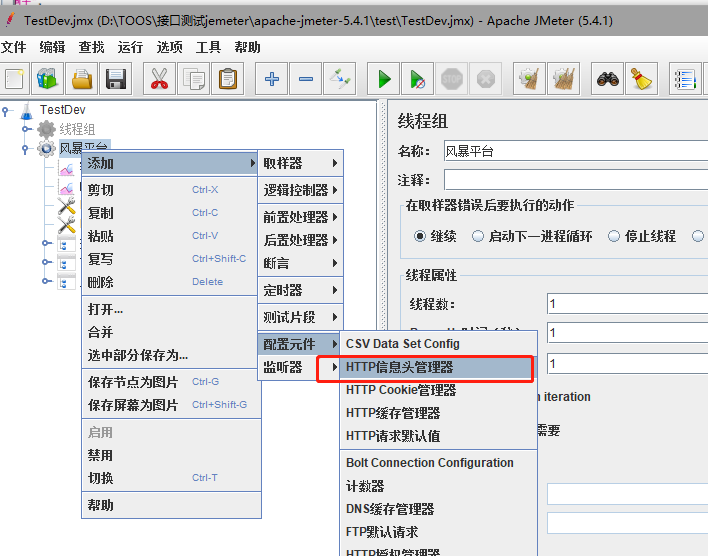Click the Expand all plus icon
Screen dimensions: 708x556
tap(271, 79)
